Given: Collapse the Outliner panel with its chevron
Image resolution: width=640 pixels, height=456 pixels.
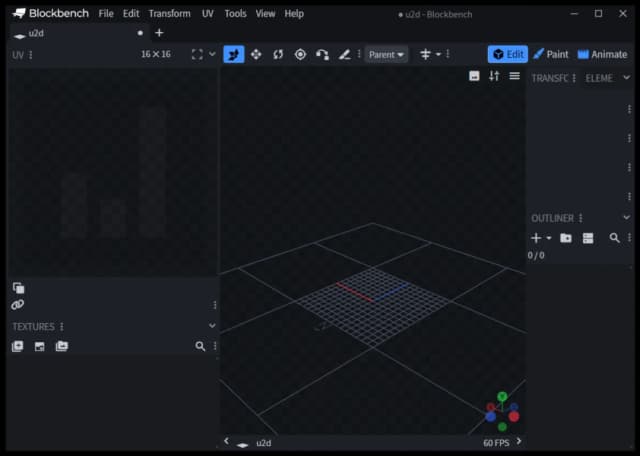Looking at the screenshot, I should pyautogui.click(x=627, y=218).
